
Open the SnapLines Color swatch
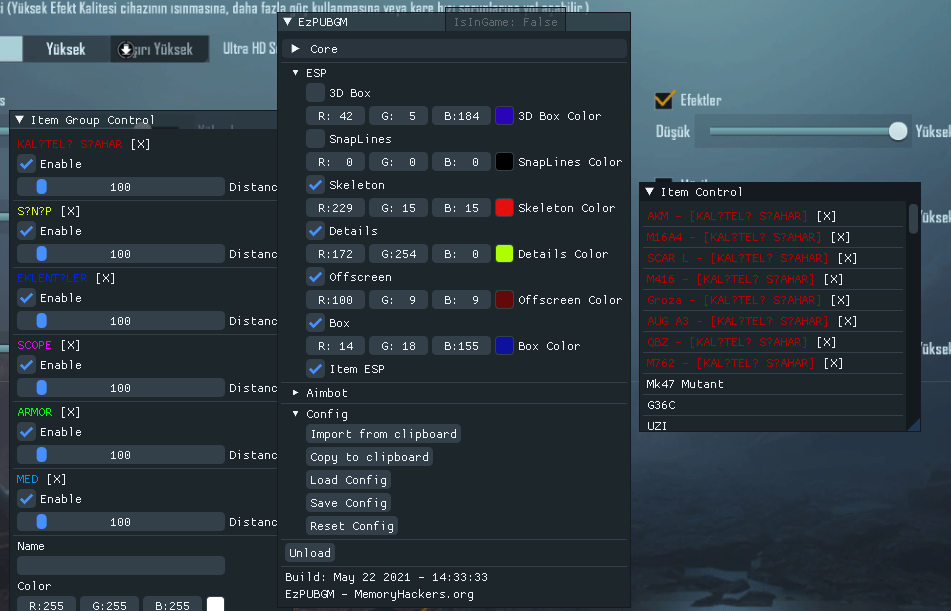505,162
